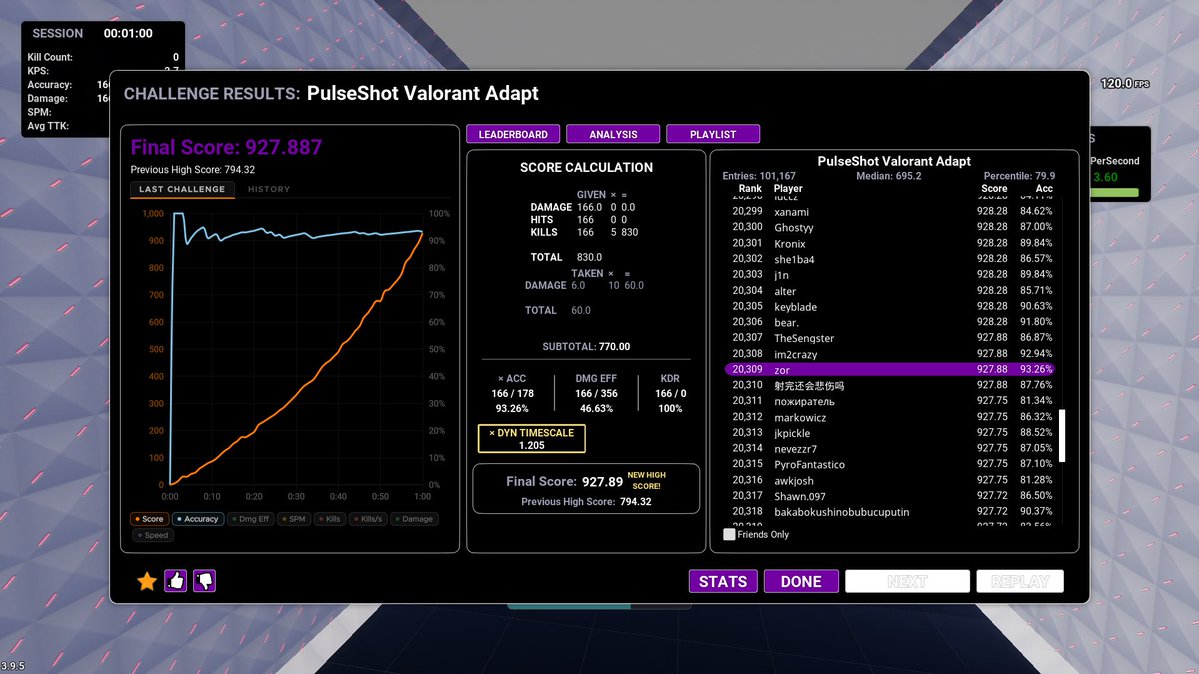Click the SESSION timer 00:01:00
This screenshot has height=674, width=1199.
point(128,34)
